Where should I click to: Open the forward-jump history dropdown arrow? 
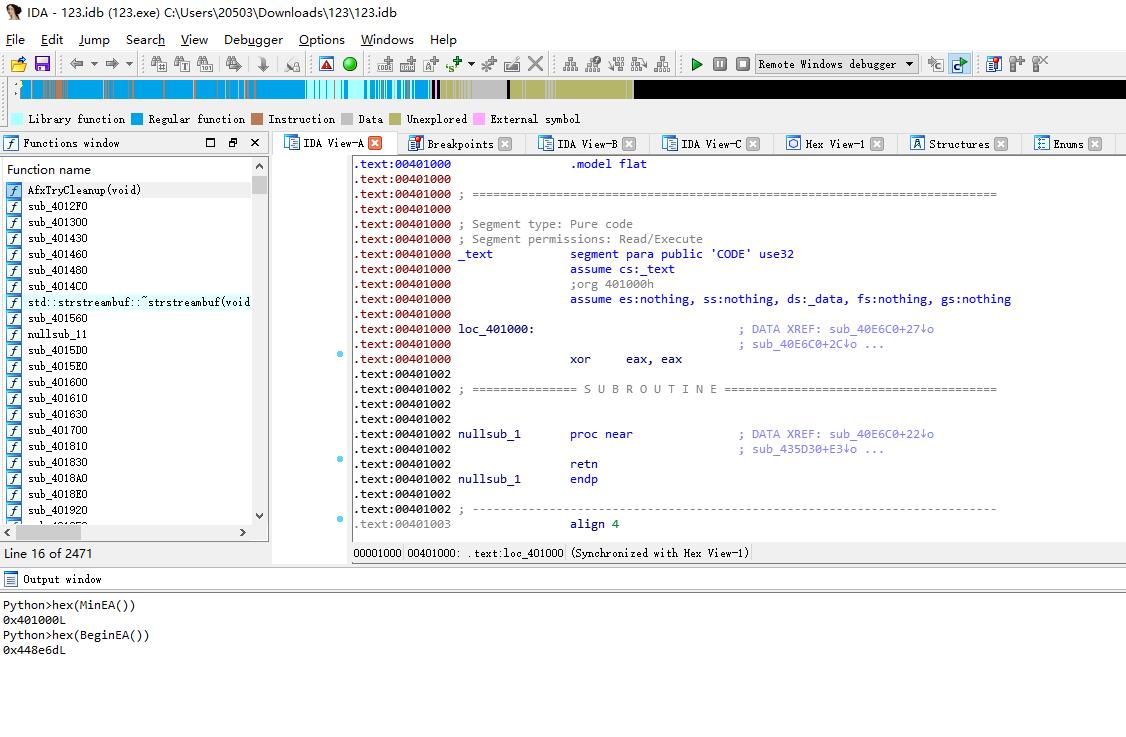tap(129, 64)
